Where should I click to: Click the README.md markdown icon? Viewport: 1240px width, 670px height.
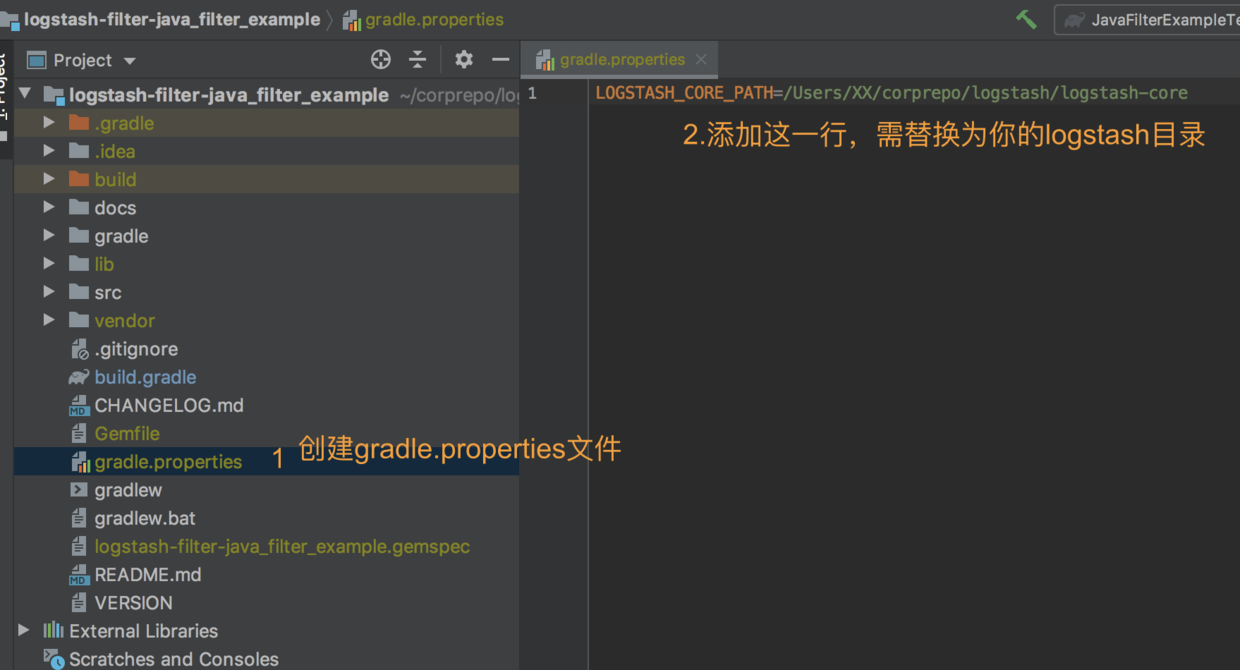pyautogui.click(x=79, y=575)
